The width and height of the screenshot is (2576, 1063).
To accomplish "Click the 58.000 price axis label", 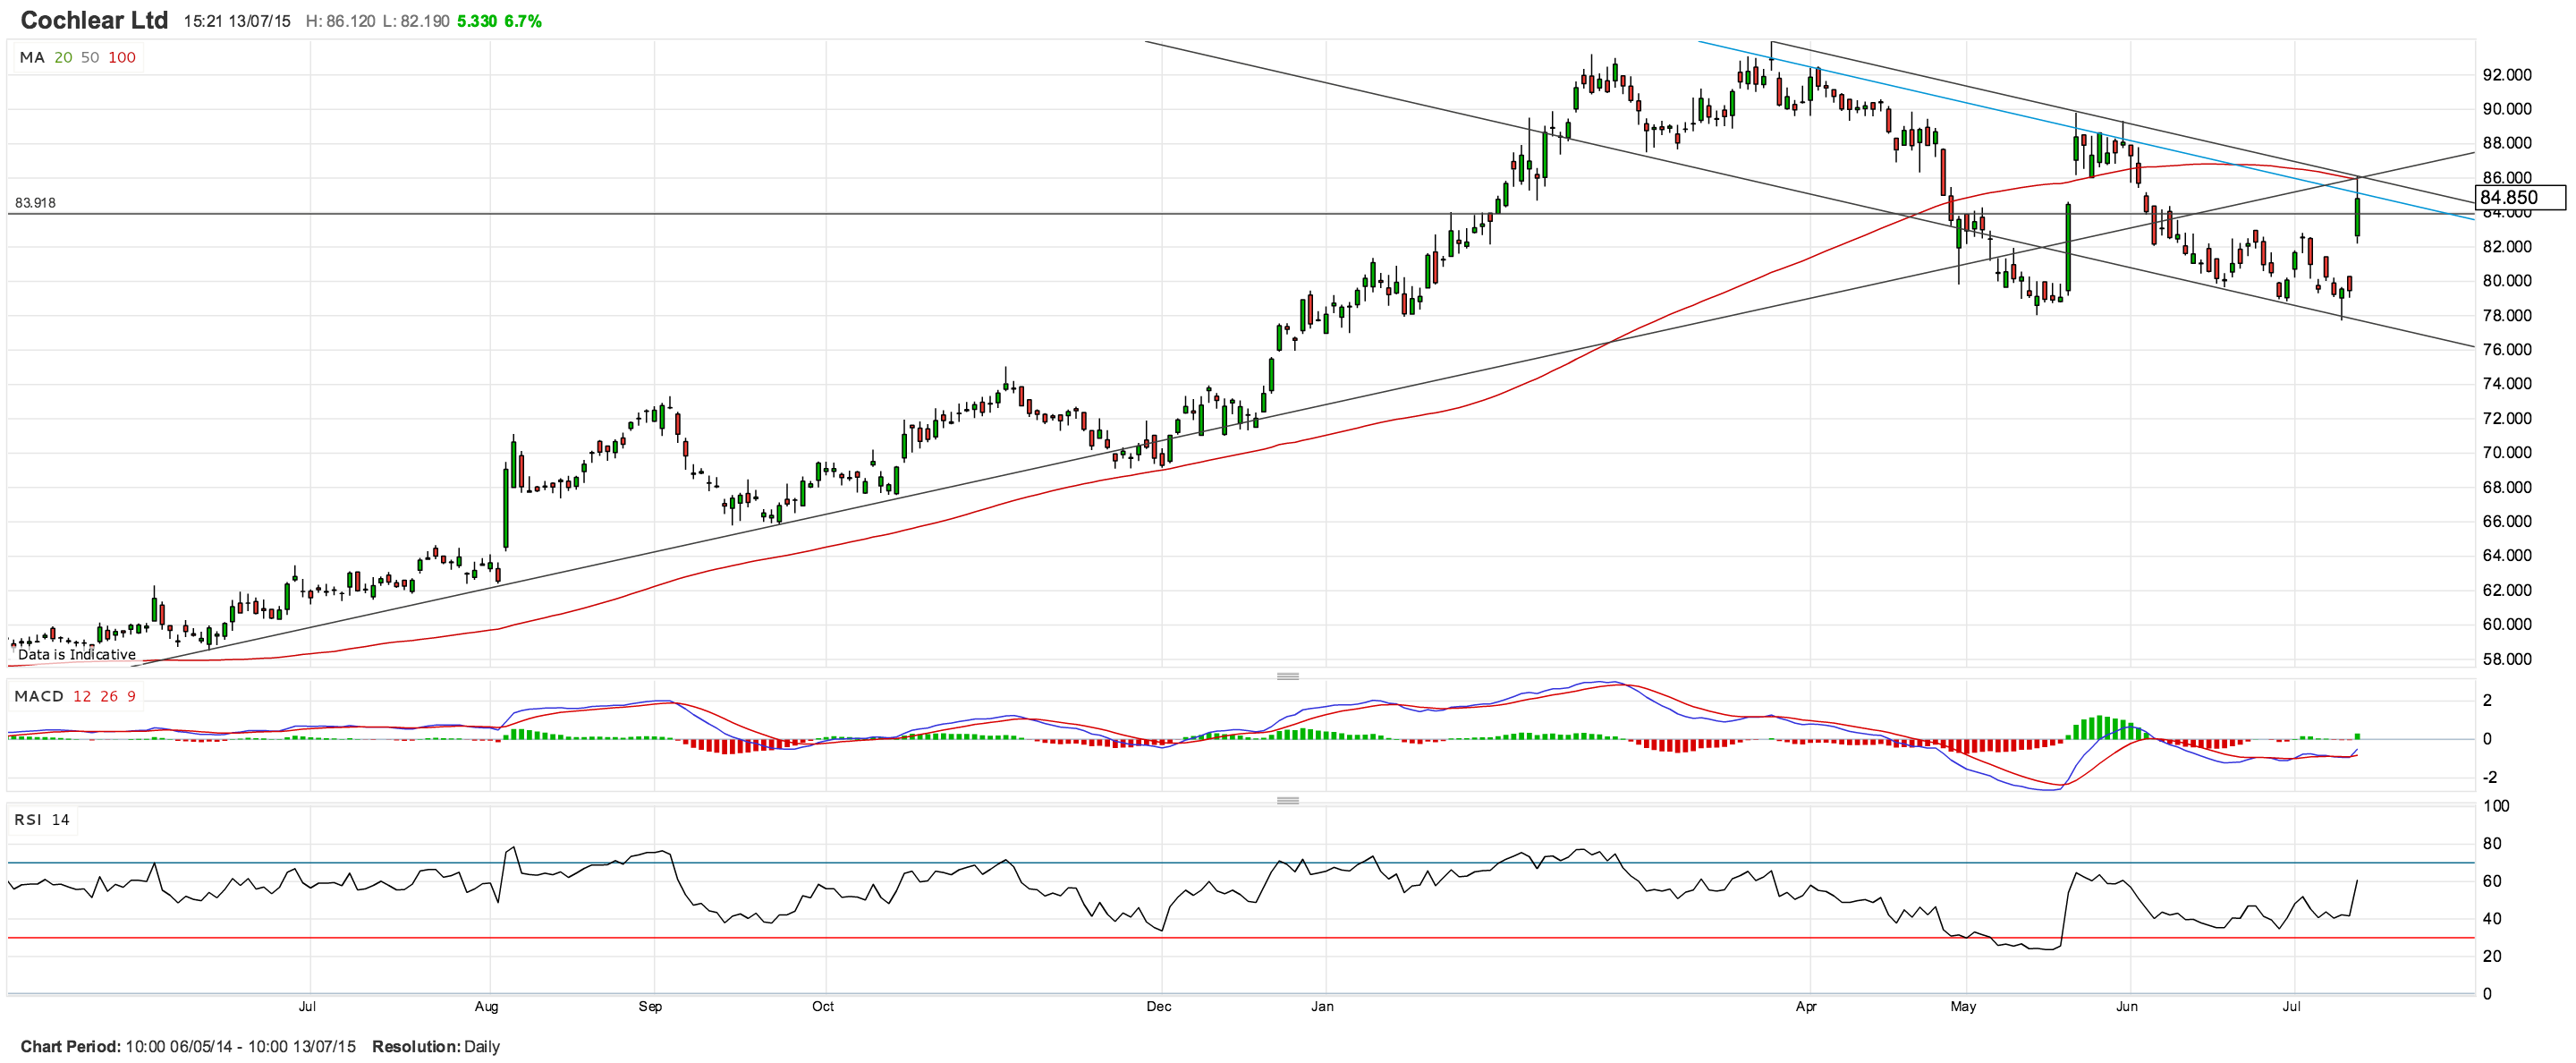I will (2507, 660).
